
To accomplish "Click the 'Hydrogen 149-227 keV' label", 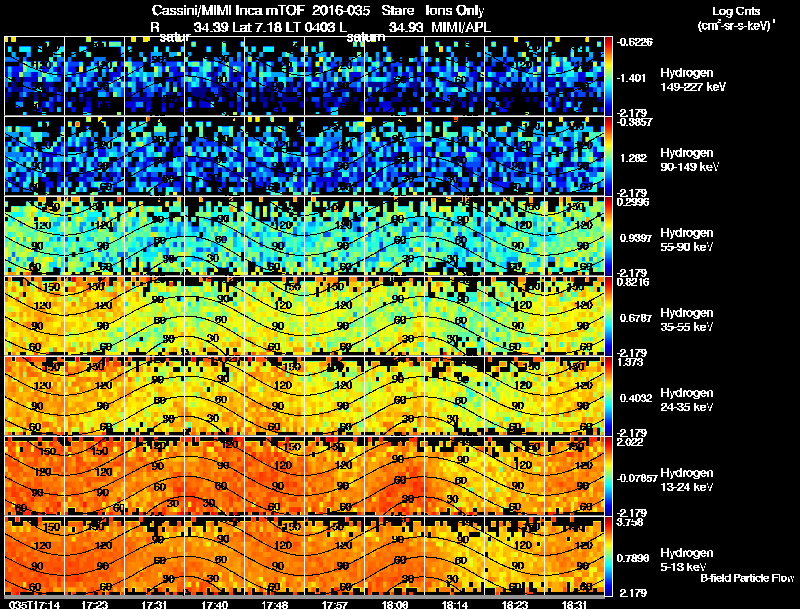I will pos(693,80).
